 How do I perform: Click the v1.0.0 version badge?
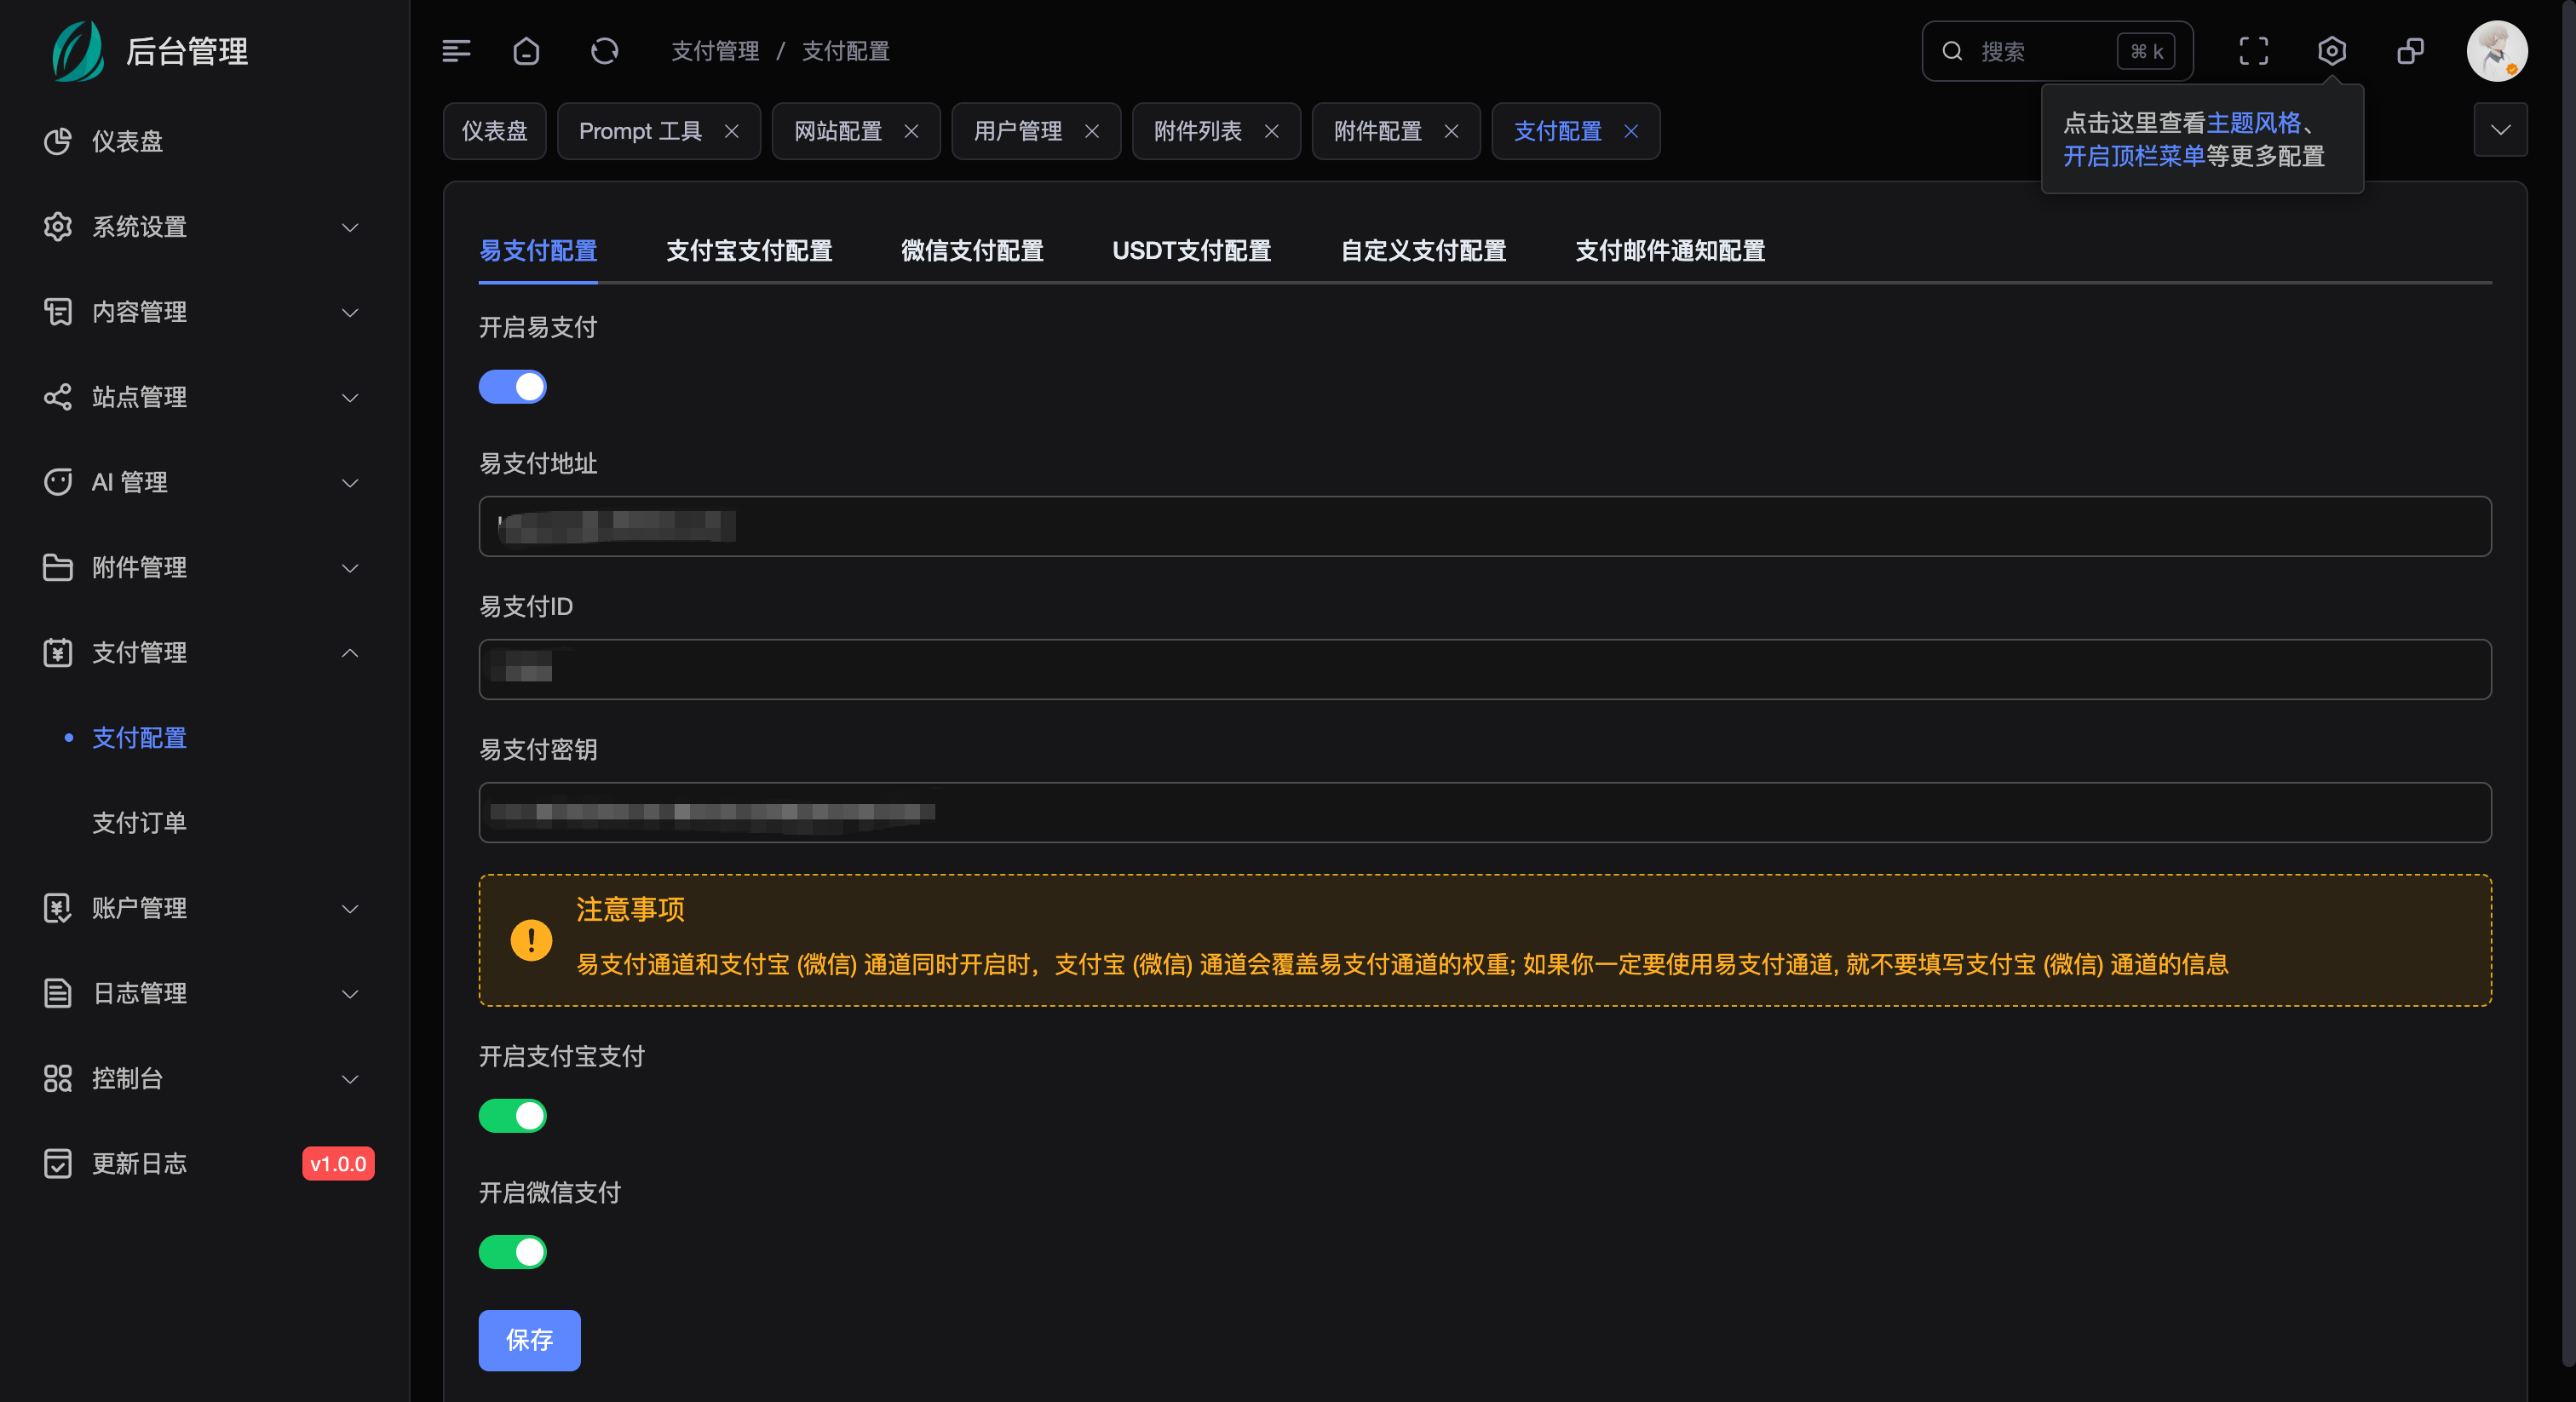(x=338, y=1164)
